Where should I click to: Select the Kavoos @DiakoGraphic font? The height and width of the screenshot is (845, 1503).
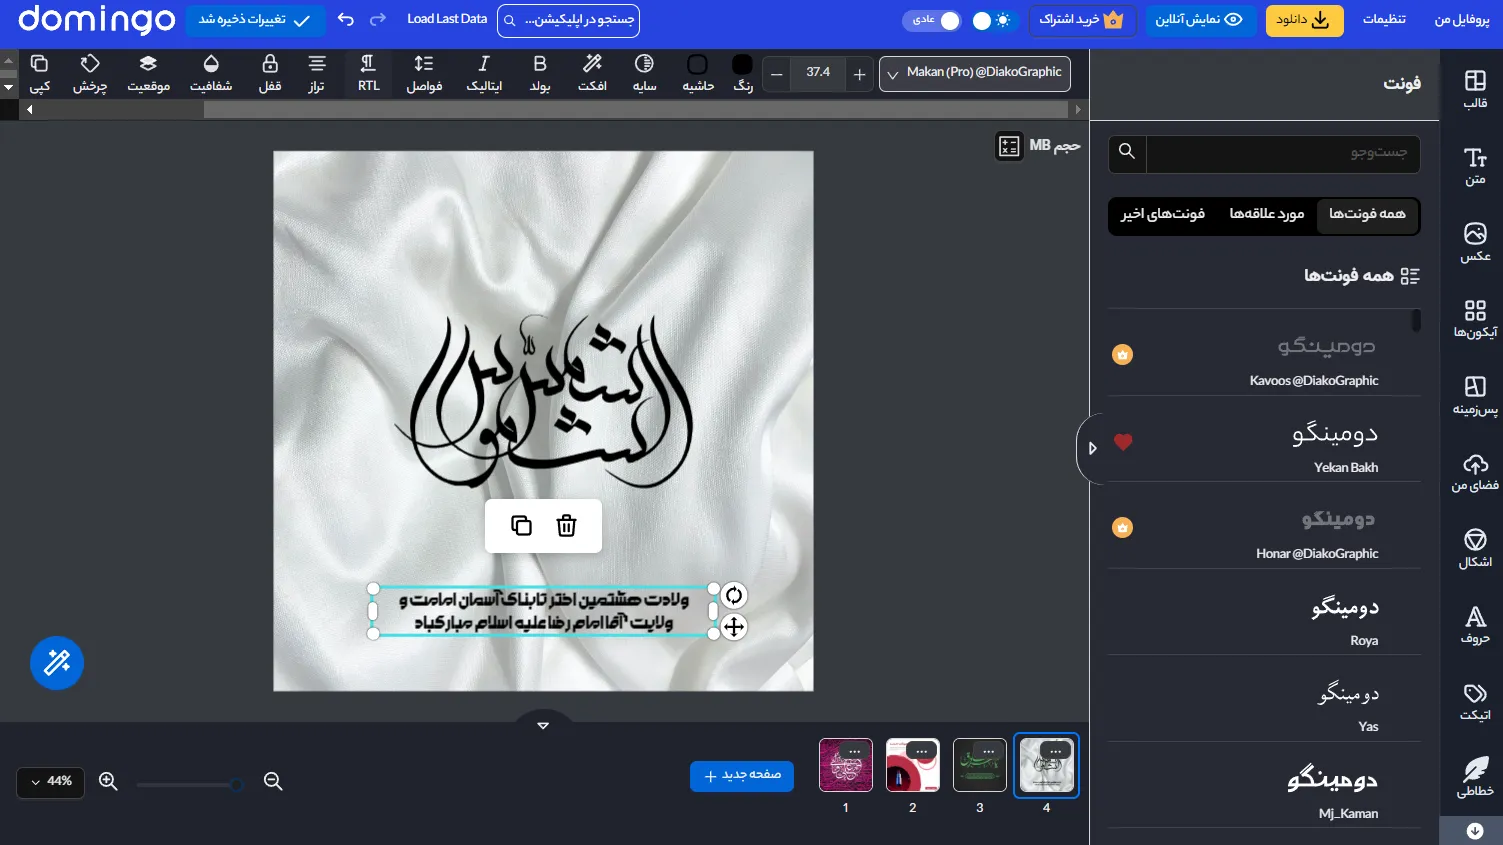click(x=1264, y=353)
